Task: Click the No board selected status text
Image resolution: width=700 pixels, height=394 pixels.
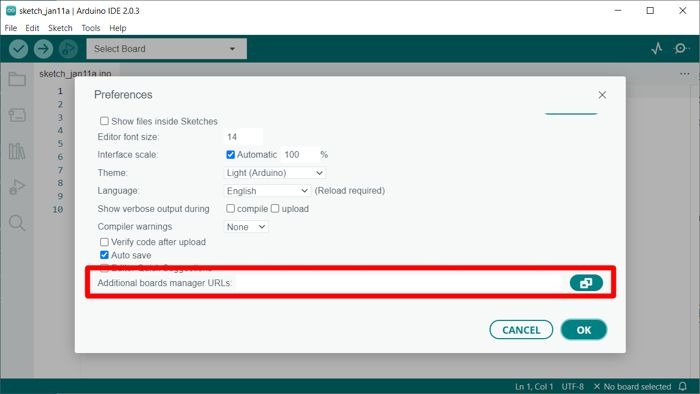Action: (633, 386)
